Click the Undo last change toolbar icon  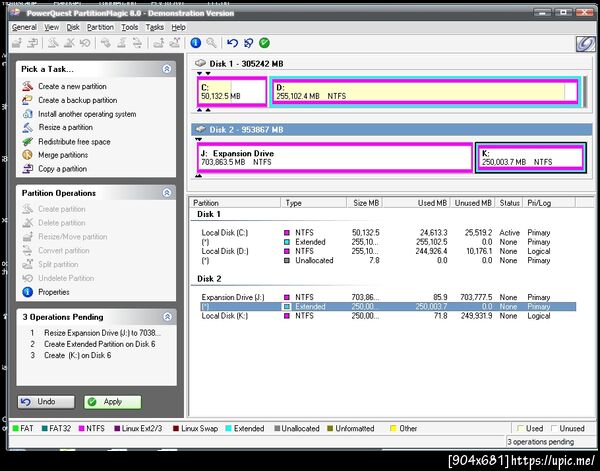(x=232, y=43)
